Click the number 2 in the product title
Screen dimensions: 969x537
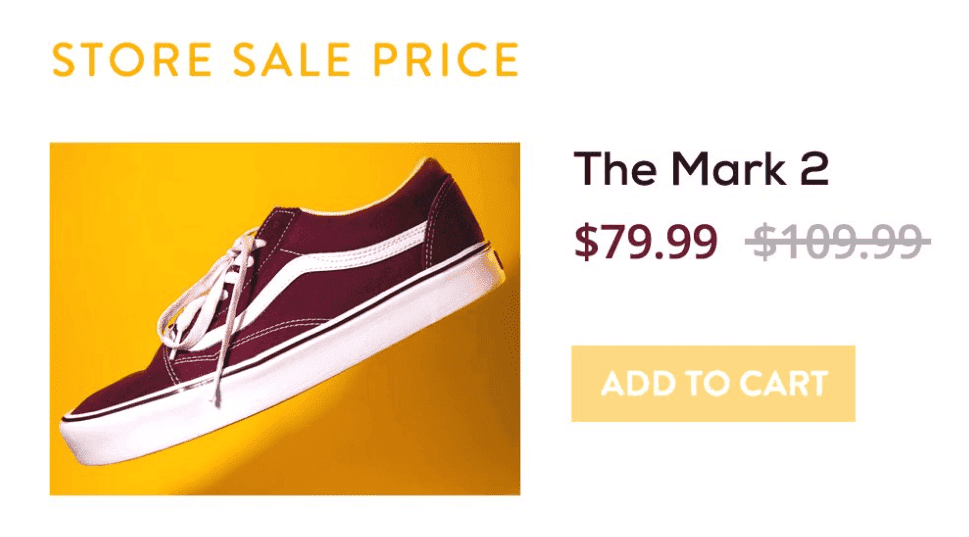[x=814, y=170]
